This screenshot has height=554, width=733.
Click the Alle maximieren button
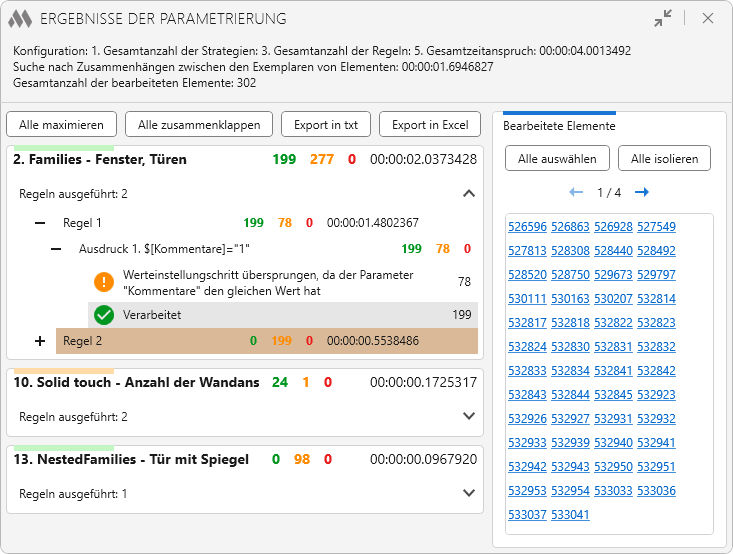61,125
